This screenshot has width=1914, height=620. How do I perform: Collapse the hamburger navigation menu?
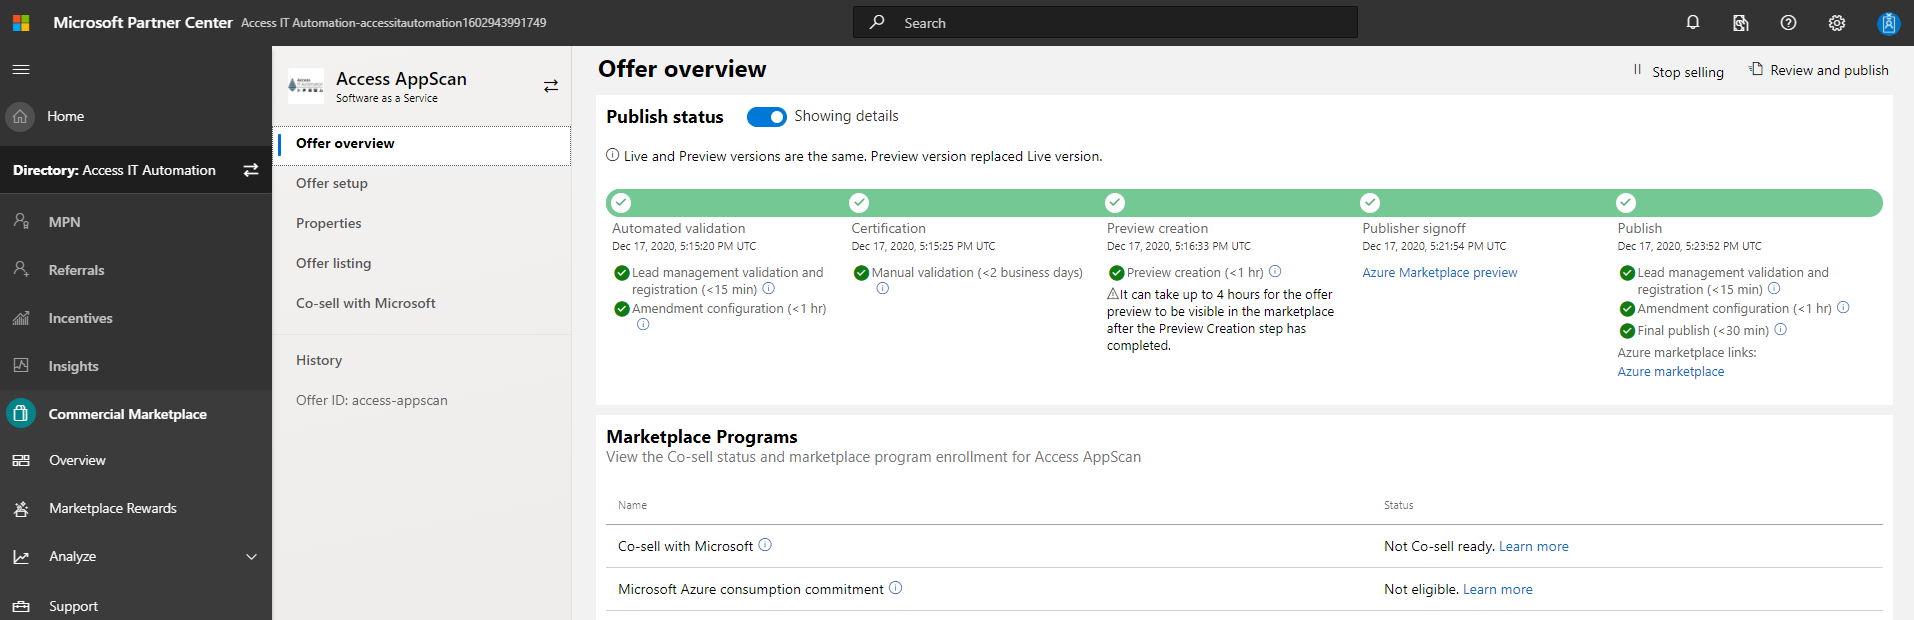[21, 69]
